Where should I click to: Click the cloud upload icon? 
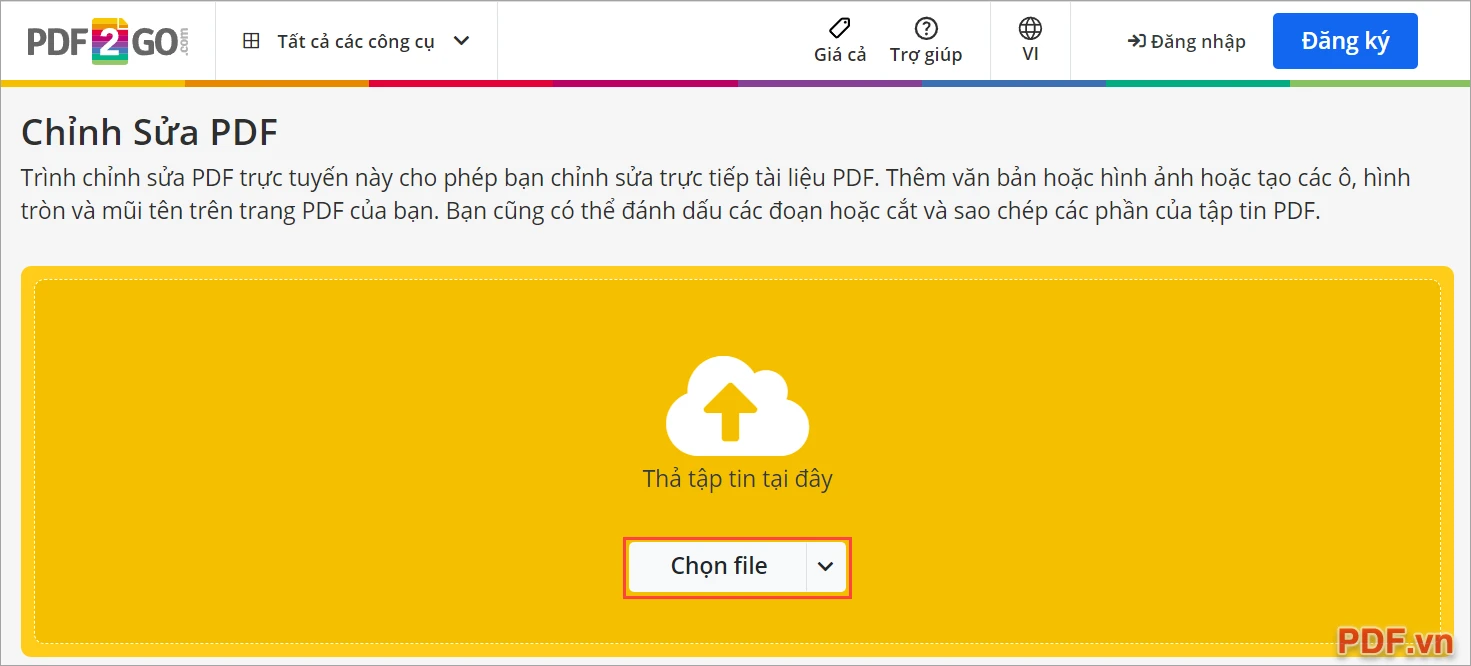coord(737,406)
